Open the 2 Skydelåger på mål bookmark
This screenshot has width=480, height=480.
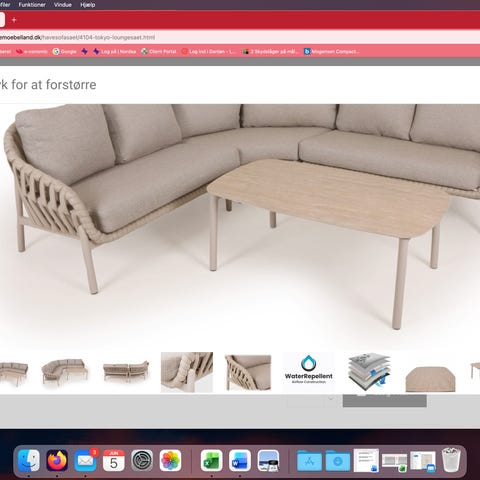270,51
